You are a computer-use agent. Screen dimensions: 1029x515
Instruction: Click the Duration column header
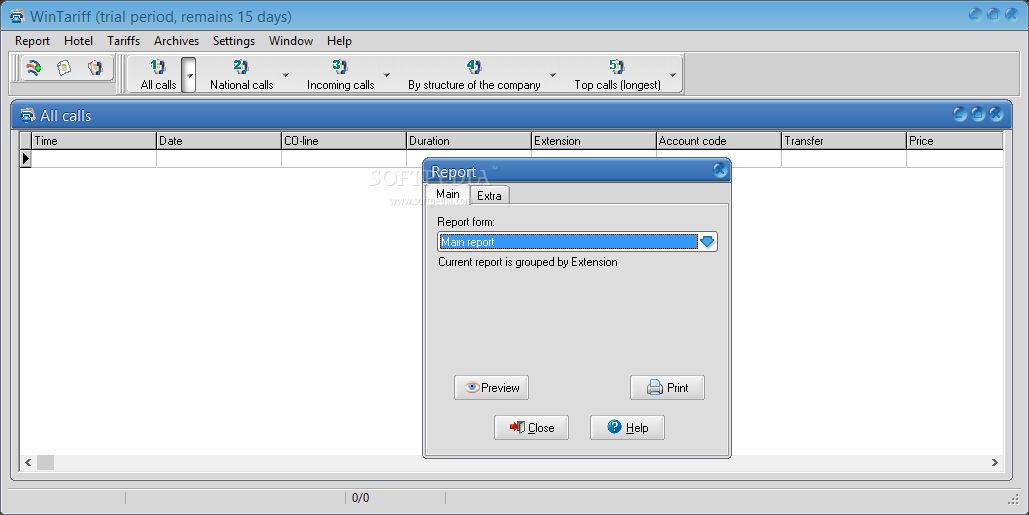(x=469, y=140)
